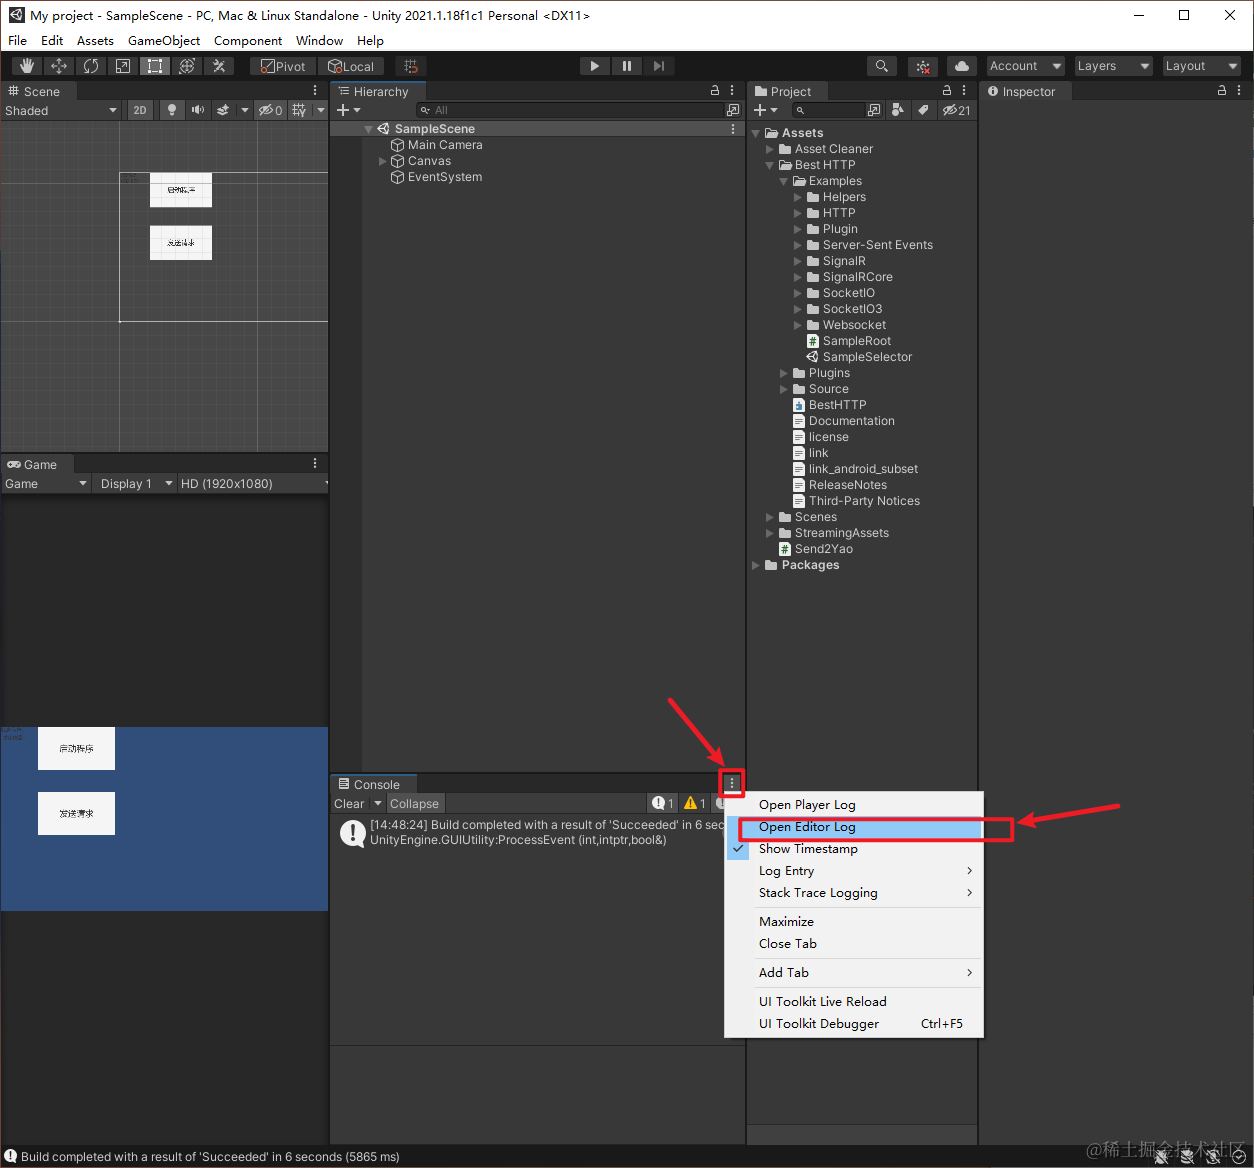Select the Send2Yao script asset

(823, 549)
